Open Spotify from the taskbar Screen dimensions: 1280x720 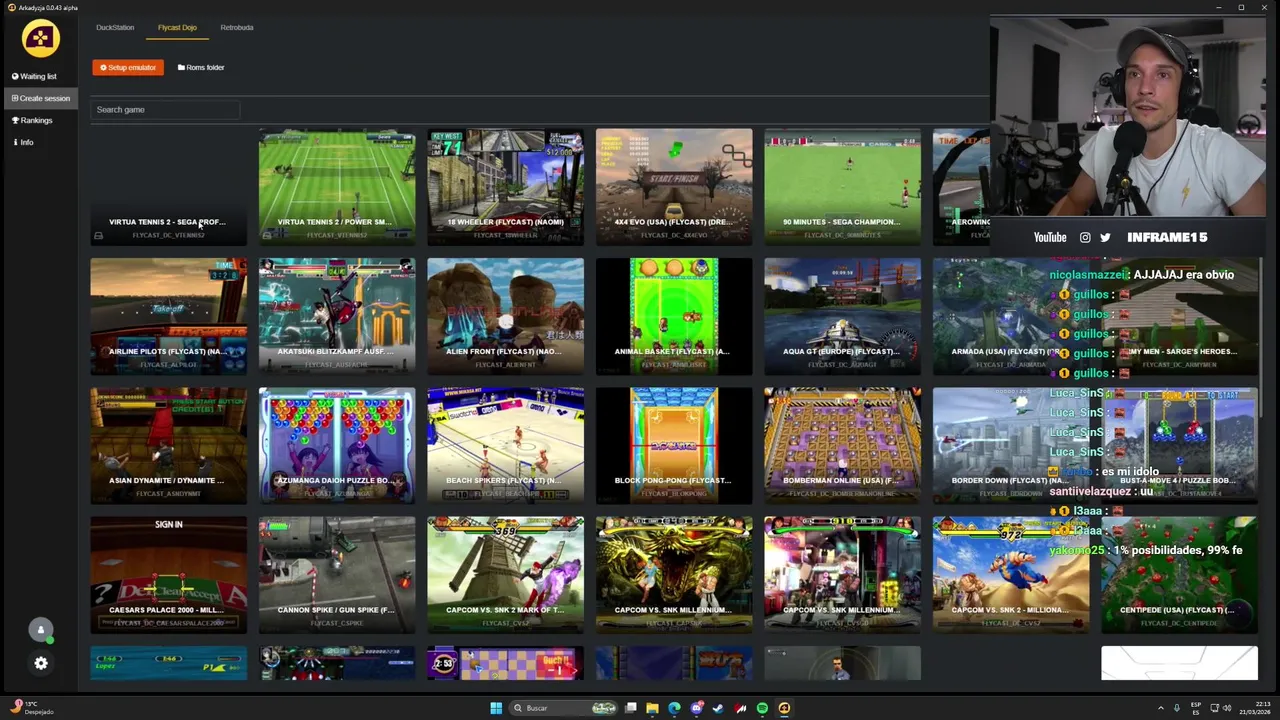tap(762, 708)
